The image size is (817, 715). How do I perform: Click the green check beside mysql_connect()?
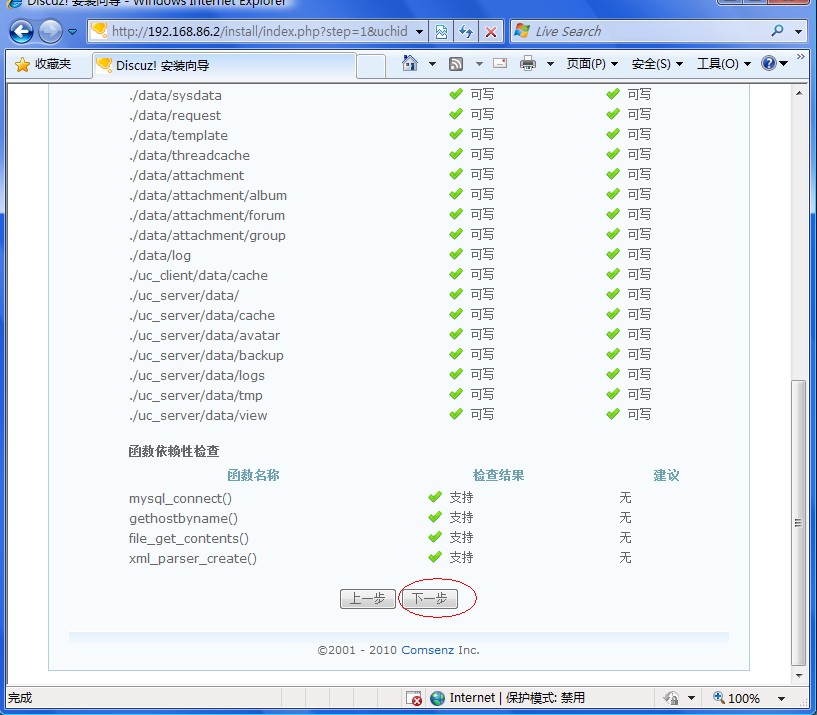(x=435, y=497)
